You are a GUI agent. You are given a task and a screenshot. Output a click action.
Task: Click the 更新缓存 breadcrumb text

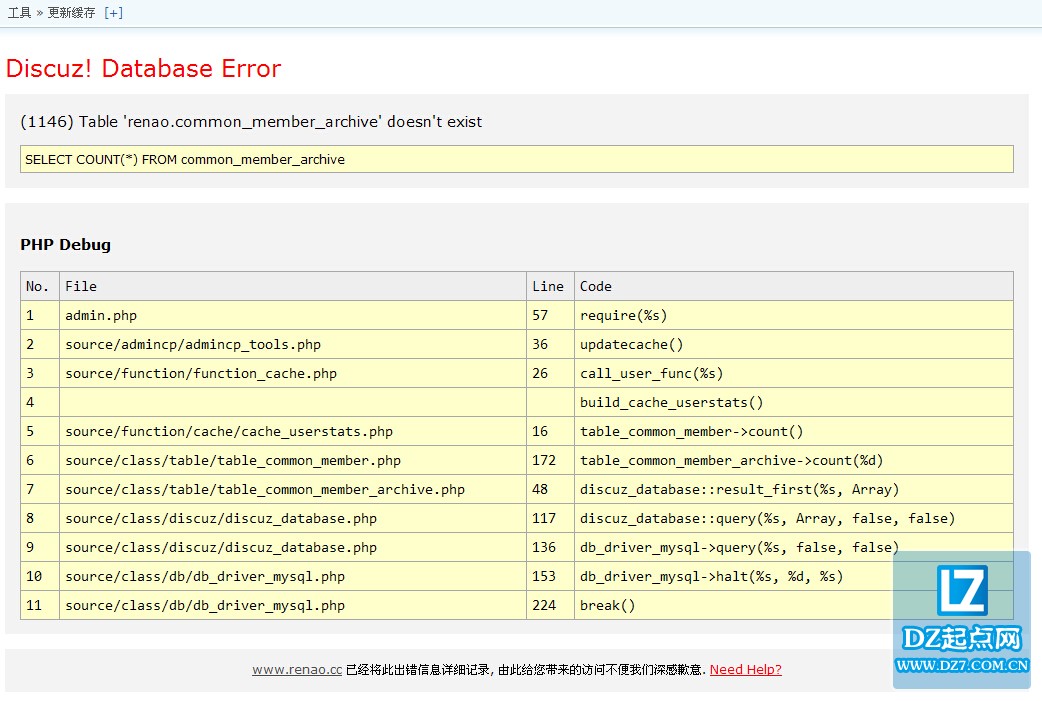(71, 13)
